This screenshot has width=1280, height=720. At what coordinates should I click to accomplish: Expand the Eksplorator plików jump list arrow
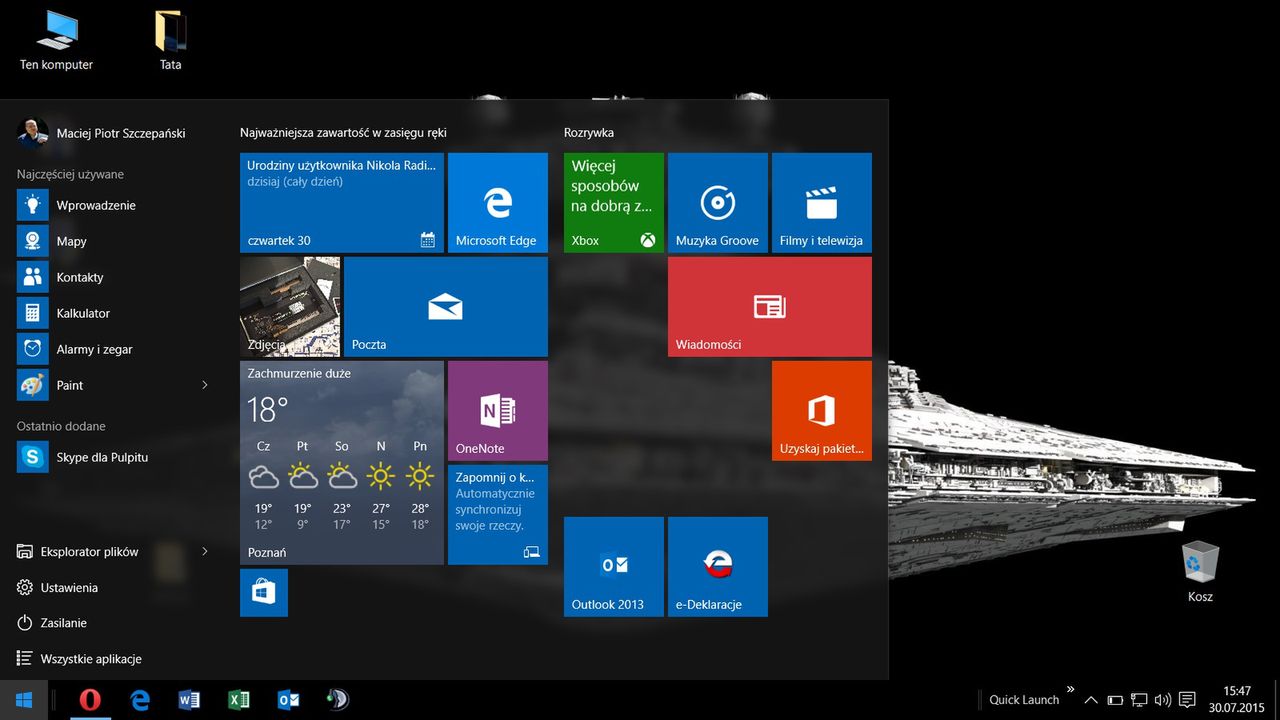205,551
